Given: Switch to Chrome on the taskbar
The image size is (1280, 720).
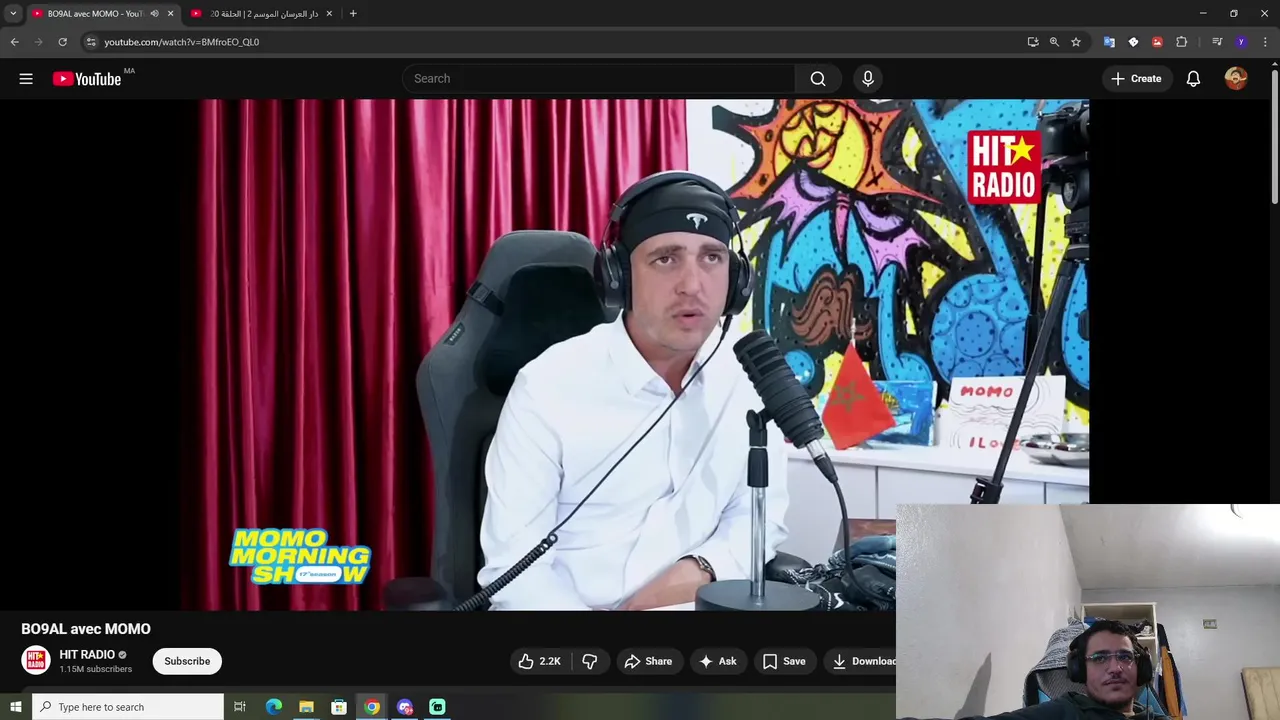Looking at the screenshot, I should (372, 707).
